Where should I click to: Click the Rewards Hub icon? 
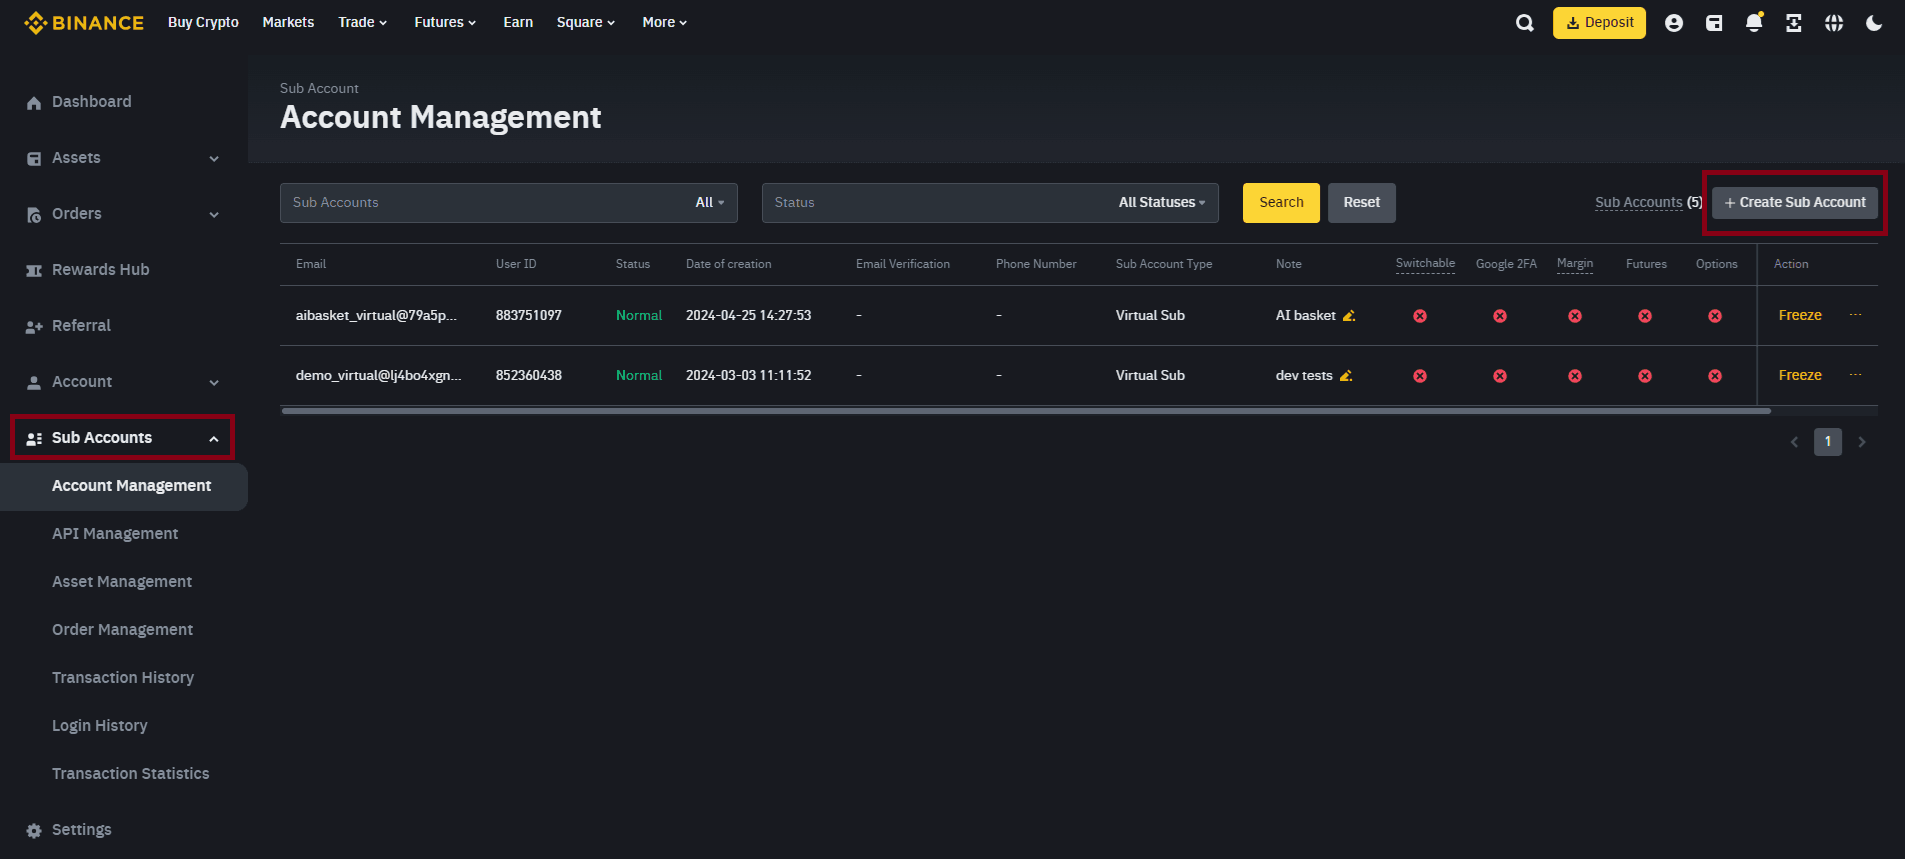coord(34,271)
